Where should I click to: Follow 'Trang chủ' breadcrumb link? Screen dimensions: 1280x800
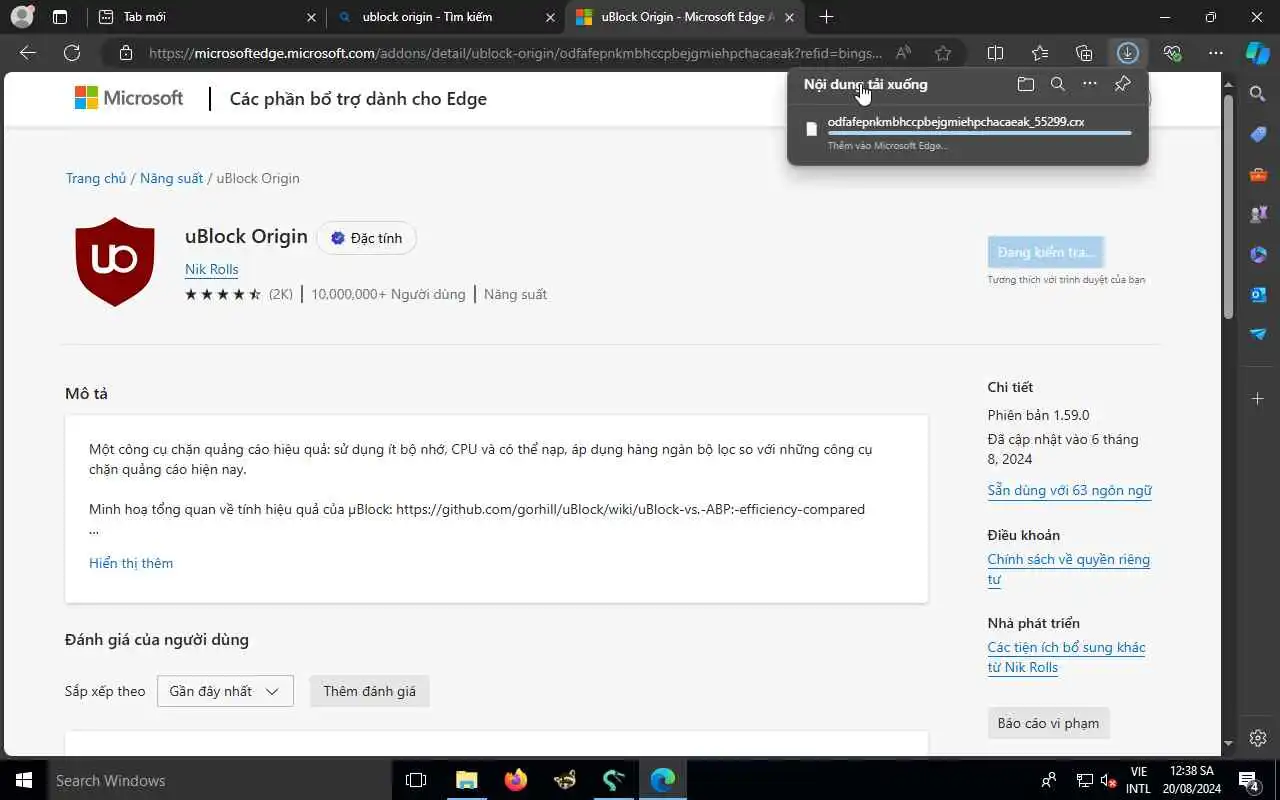click(96, 178)
